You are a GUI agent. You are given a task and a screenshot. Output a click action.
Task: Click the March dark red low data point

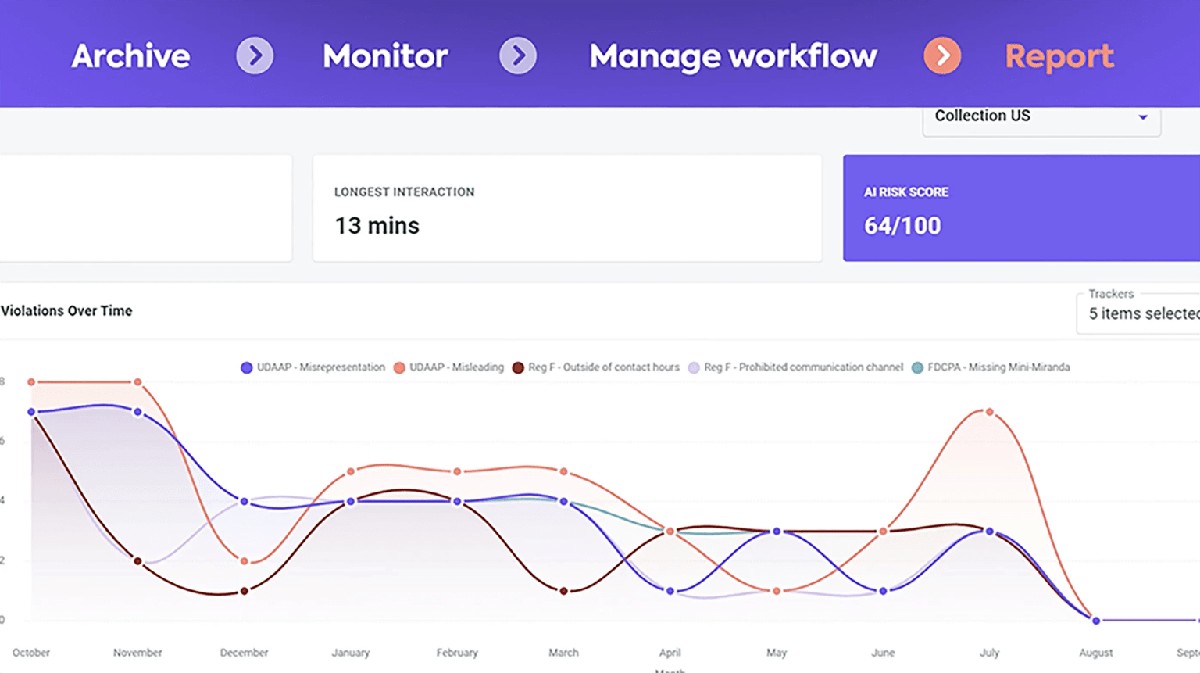[x=564, y=591]
